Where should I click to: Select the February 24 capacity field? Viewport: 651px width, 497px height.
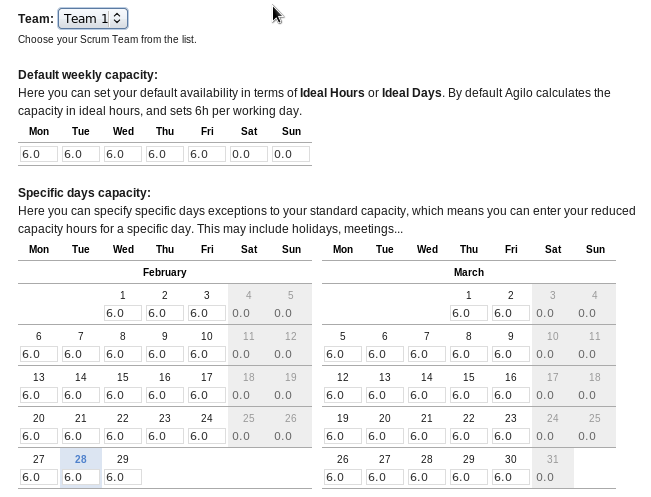(207, 436)
